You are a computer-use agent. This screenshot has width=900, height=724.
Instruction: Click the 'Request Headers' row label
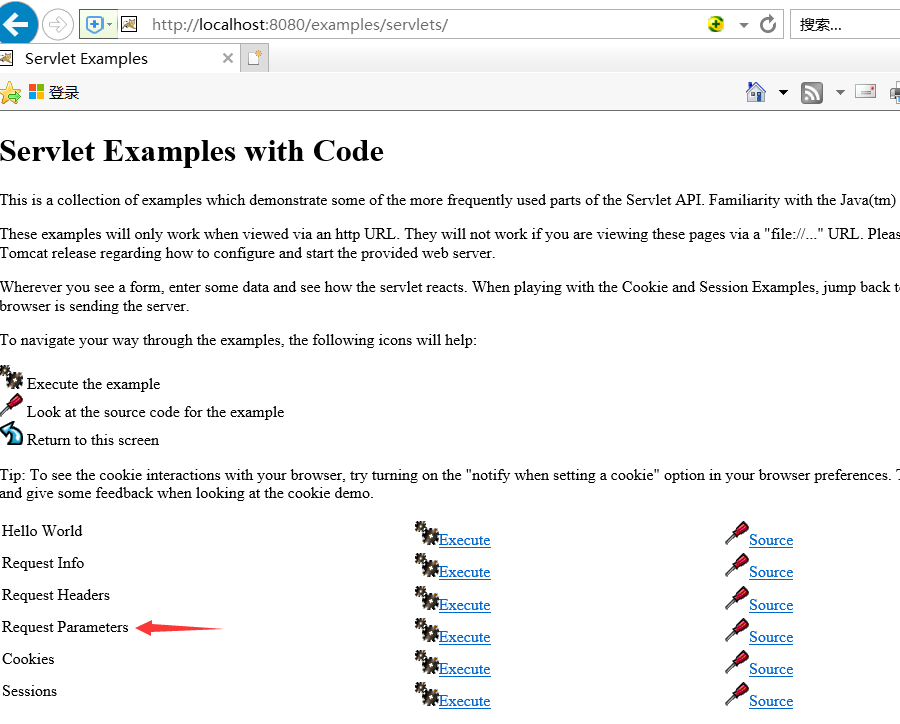click(56, 595)
